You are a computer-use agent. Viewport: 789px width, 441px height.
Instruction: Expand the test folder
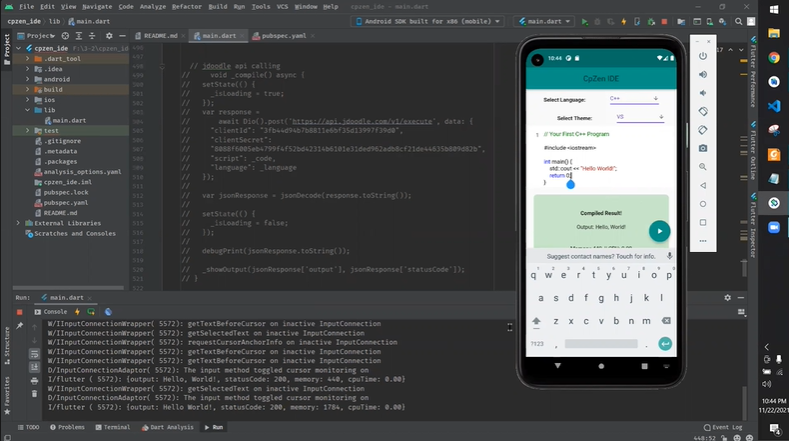coord(27,130)
